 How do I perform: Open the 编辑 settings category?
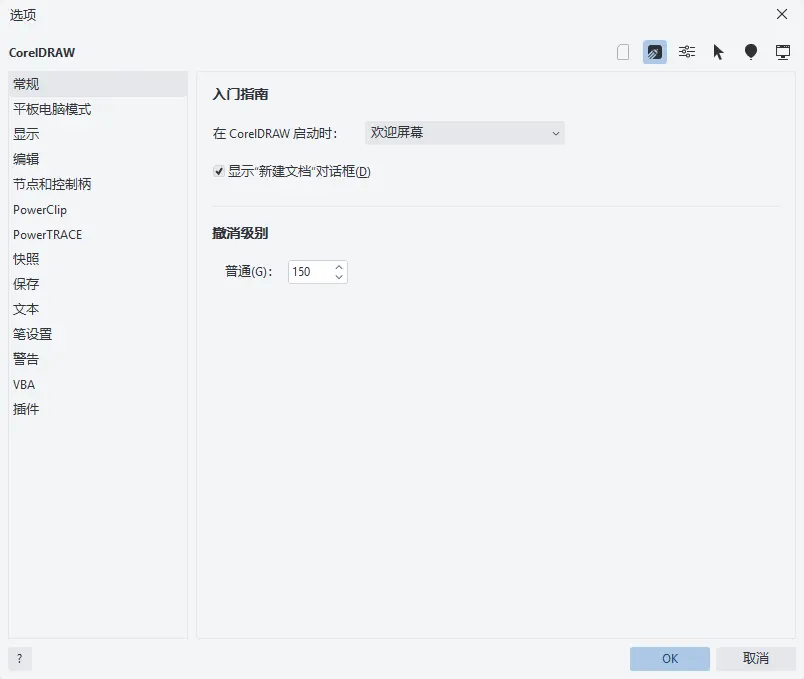[98, 159]
